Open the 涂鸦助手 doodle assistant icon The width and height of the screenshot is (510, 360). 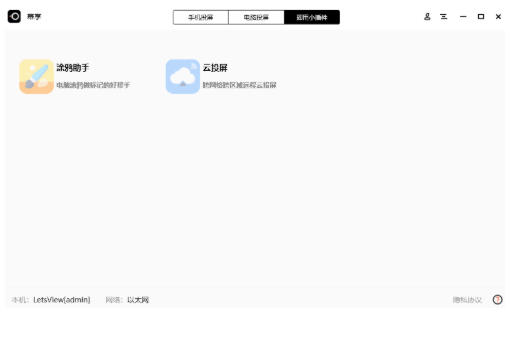[x=36, y=76]
